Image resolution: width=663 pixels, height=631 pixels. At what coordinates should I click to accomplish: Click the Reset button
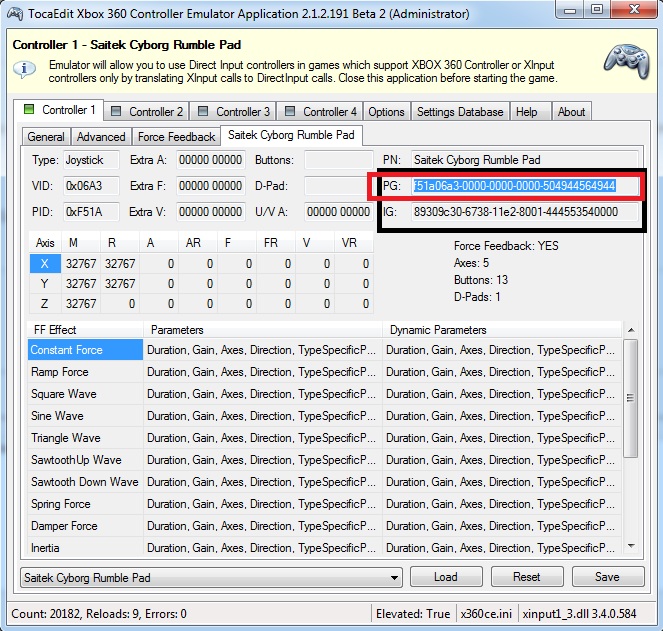(527, 577)
